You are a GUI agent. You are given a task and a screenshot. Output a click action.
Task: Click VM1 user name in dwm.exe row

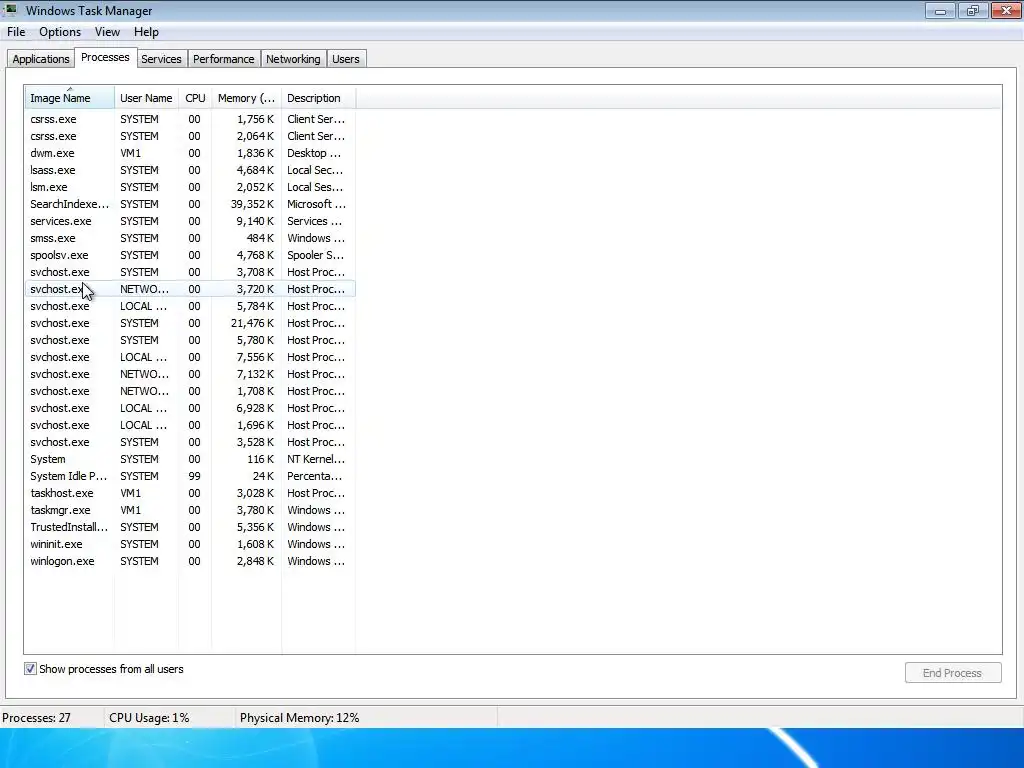131,153
